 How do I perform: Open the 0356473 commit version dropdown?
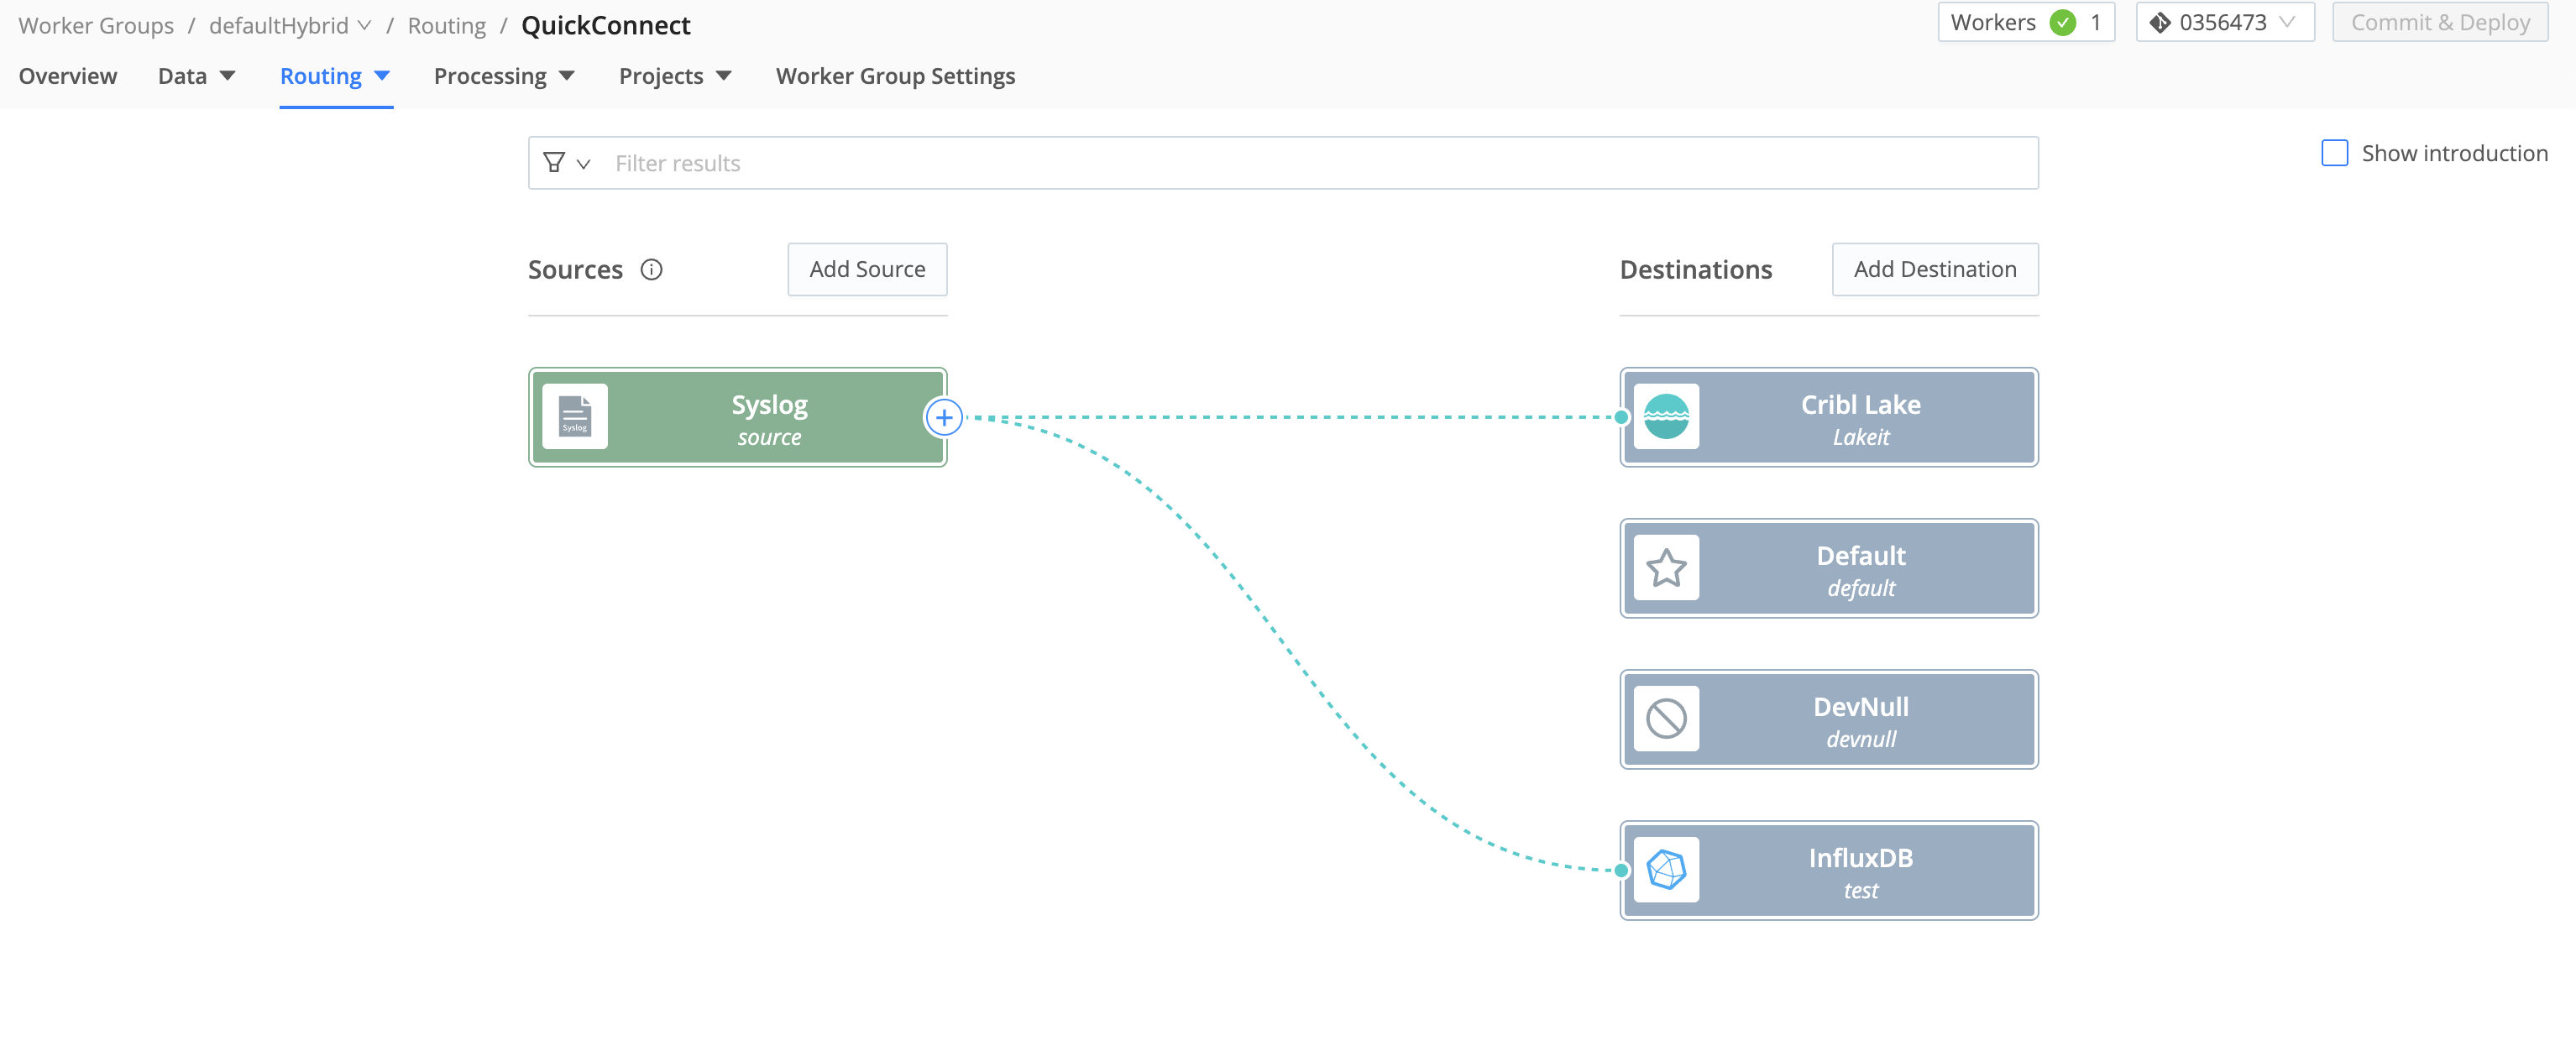2289,21
